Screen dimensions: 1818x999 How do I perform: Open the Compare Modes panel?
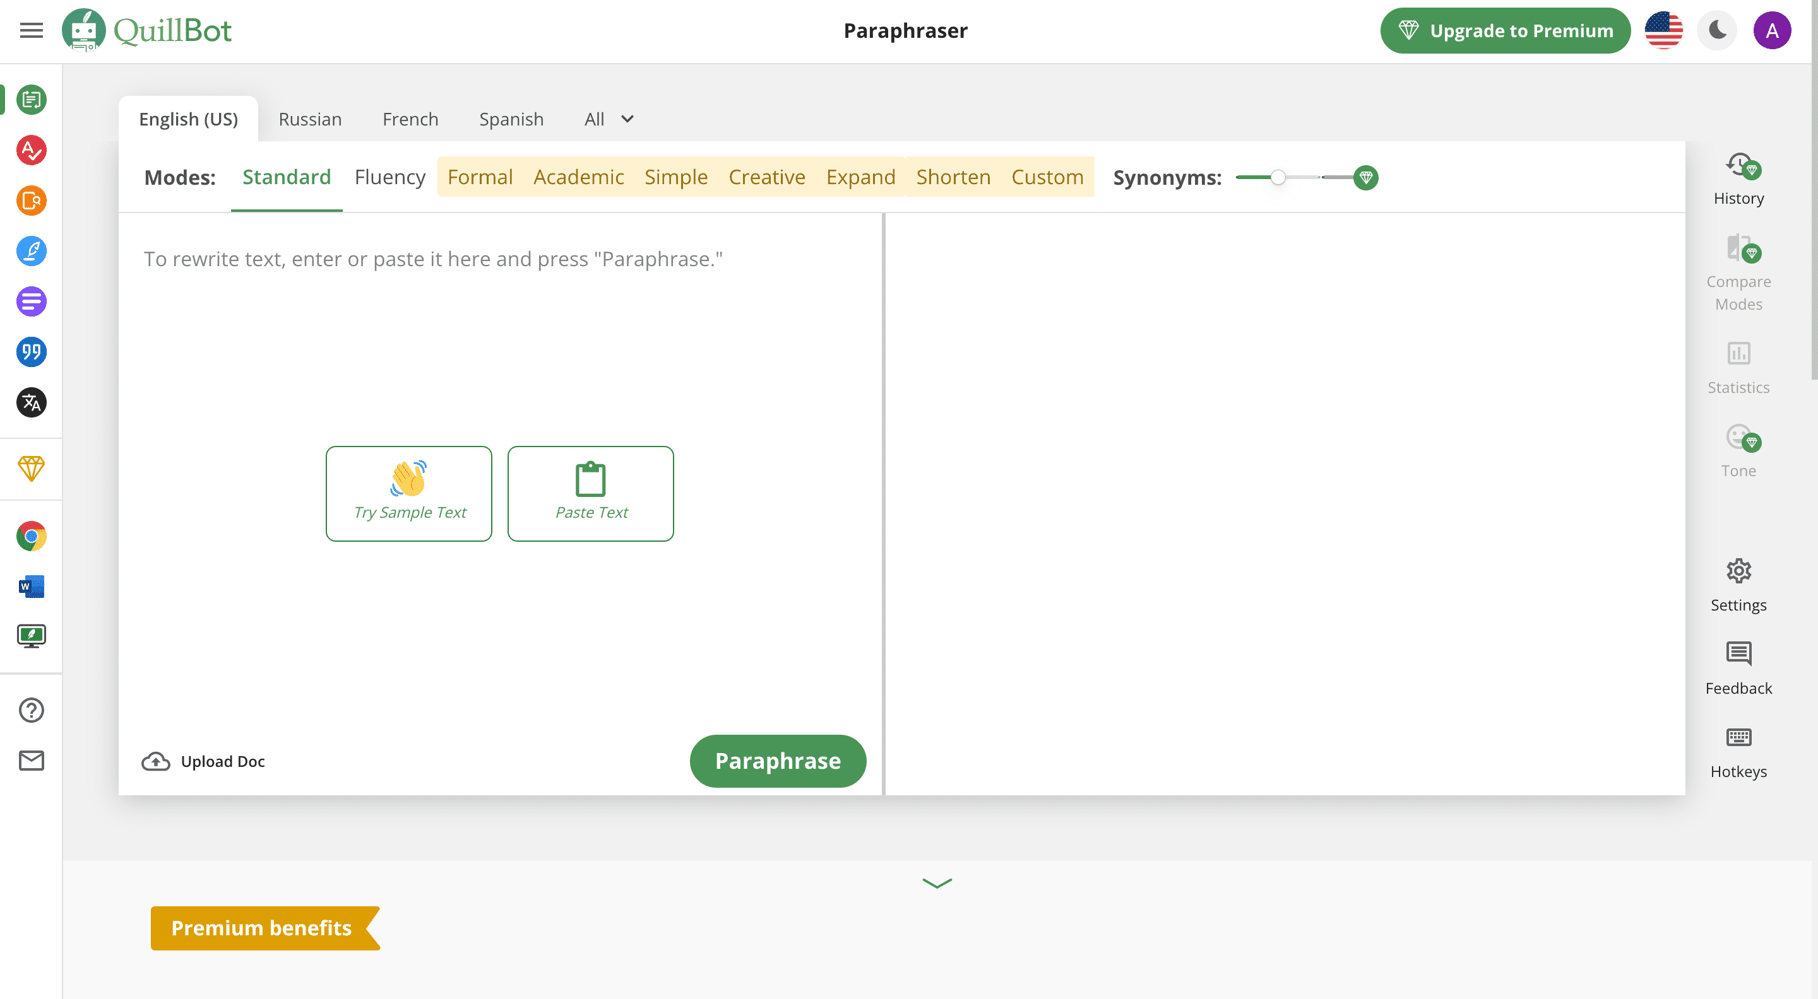1738,268
